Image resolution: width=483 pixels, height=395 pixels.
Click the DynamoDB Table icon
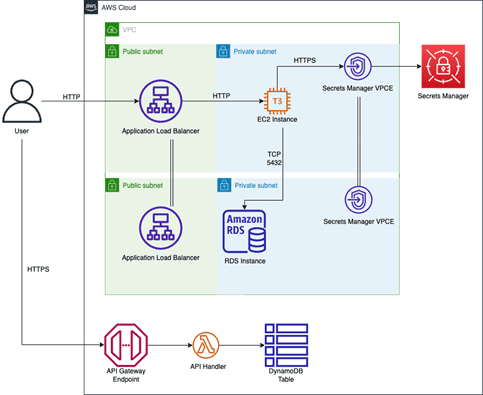[x=286, y=345]
